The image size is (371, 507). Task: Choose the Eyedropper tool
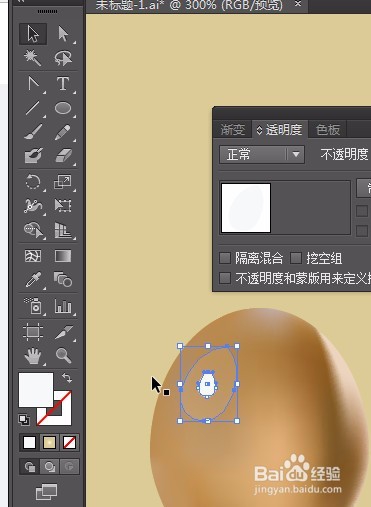[x=33, y=279]
